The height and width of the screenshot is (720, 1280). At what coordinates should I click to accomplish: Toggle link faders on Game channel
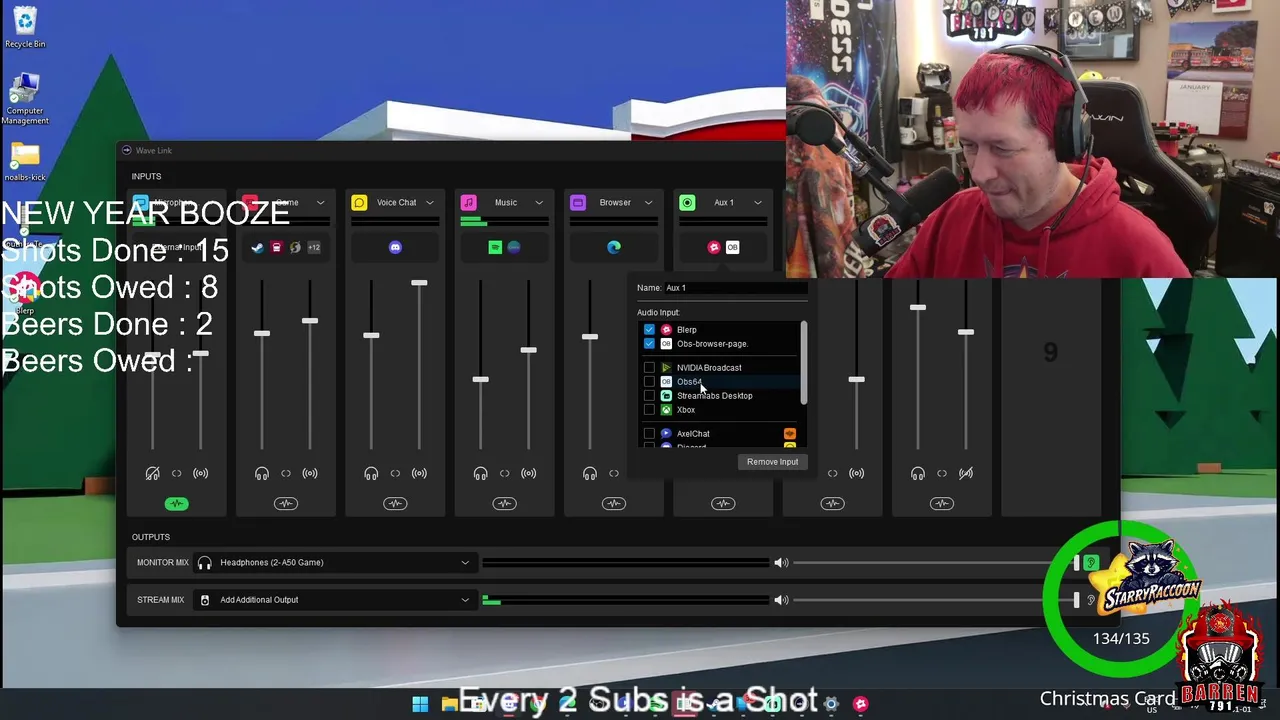(x=286, y=473)
